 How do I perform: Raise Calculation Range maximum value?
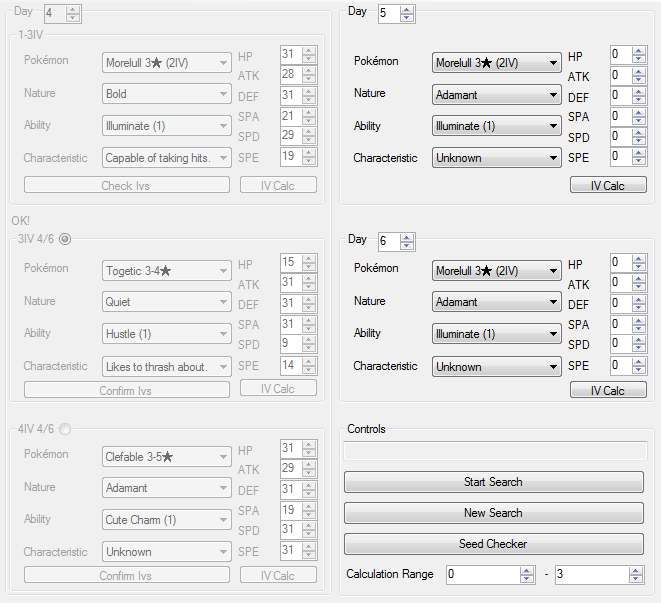coord(635,570)
